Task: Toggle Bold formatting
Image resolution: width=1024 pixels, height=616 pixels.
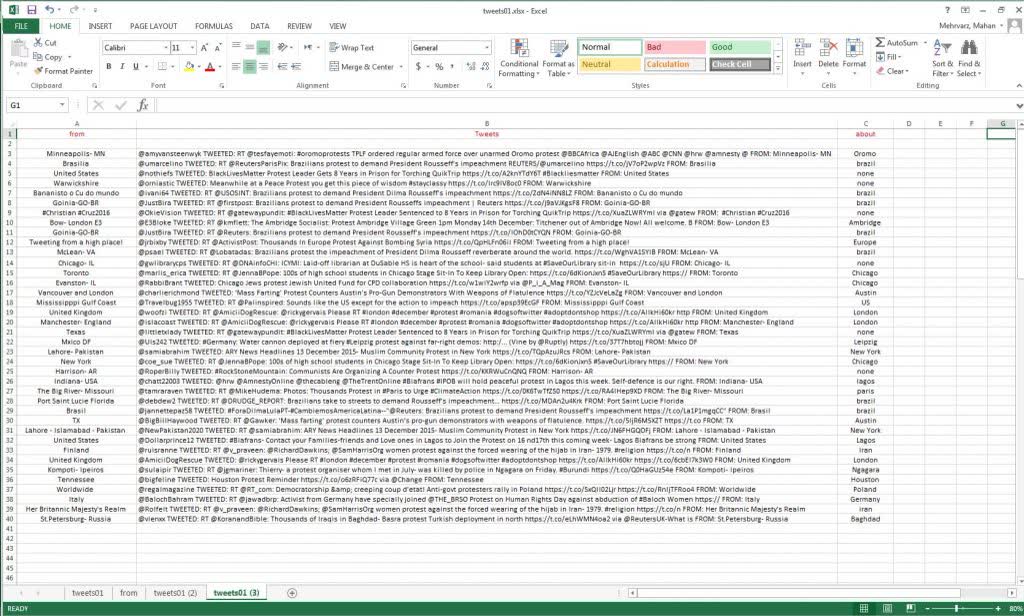Action: pyautogui.click(x=108, y=67)
